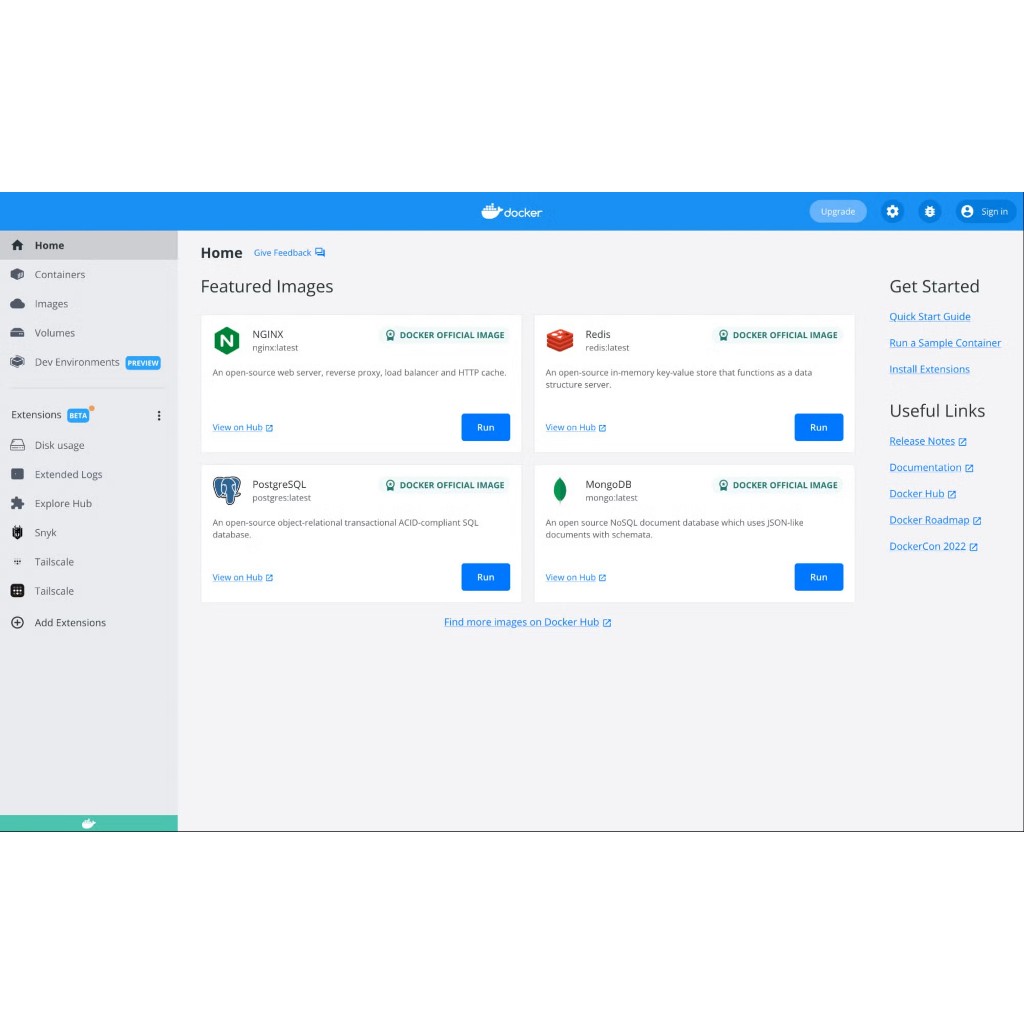Screen dimensions: 1024x1024
Task: Click the Docker whale icon in footer
Action: coord(88,823)
